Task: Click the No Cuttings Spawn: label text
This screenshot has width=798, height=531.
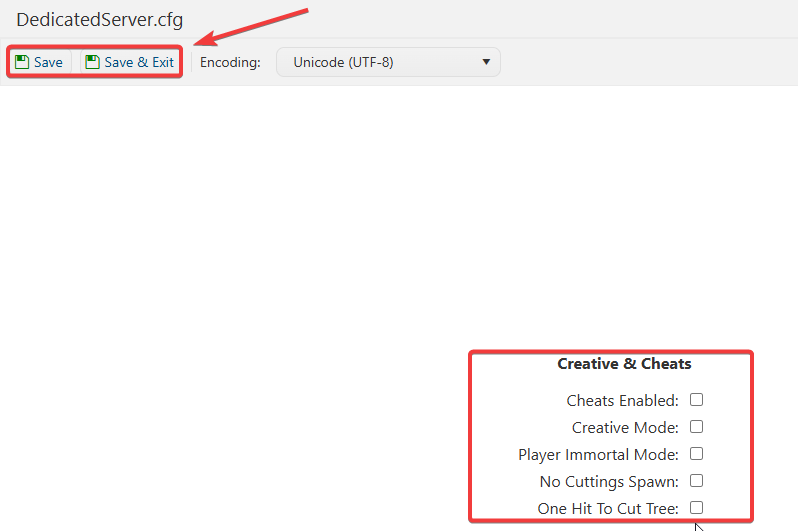Action: tap(609, 482)
